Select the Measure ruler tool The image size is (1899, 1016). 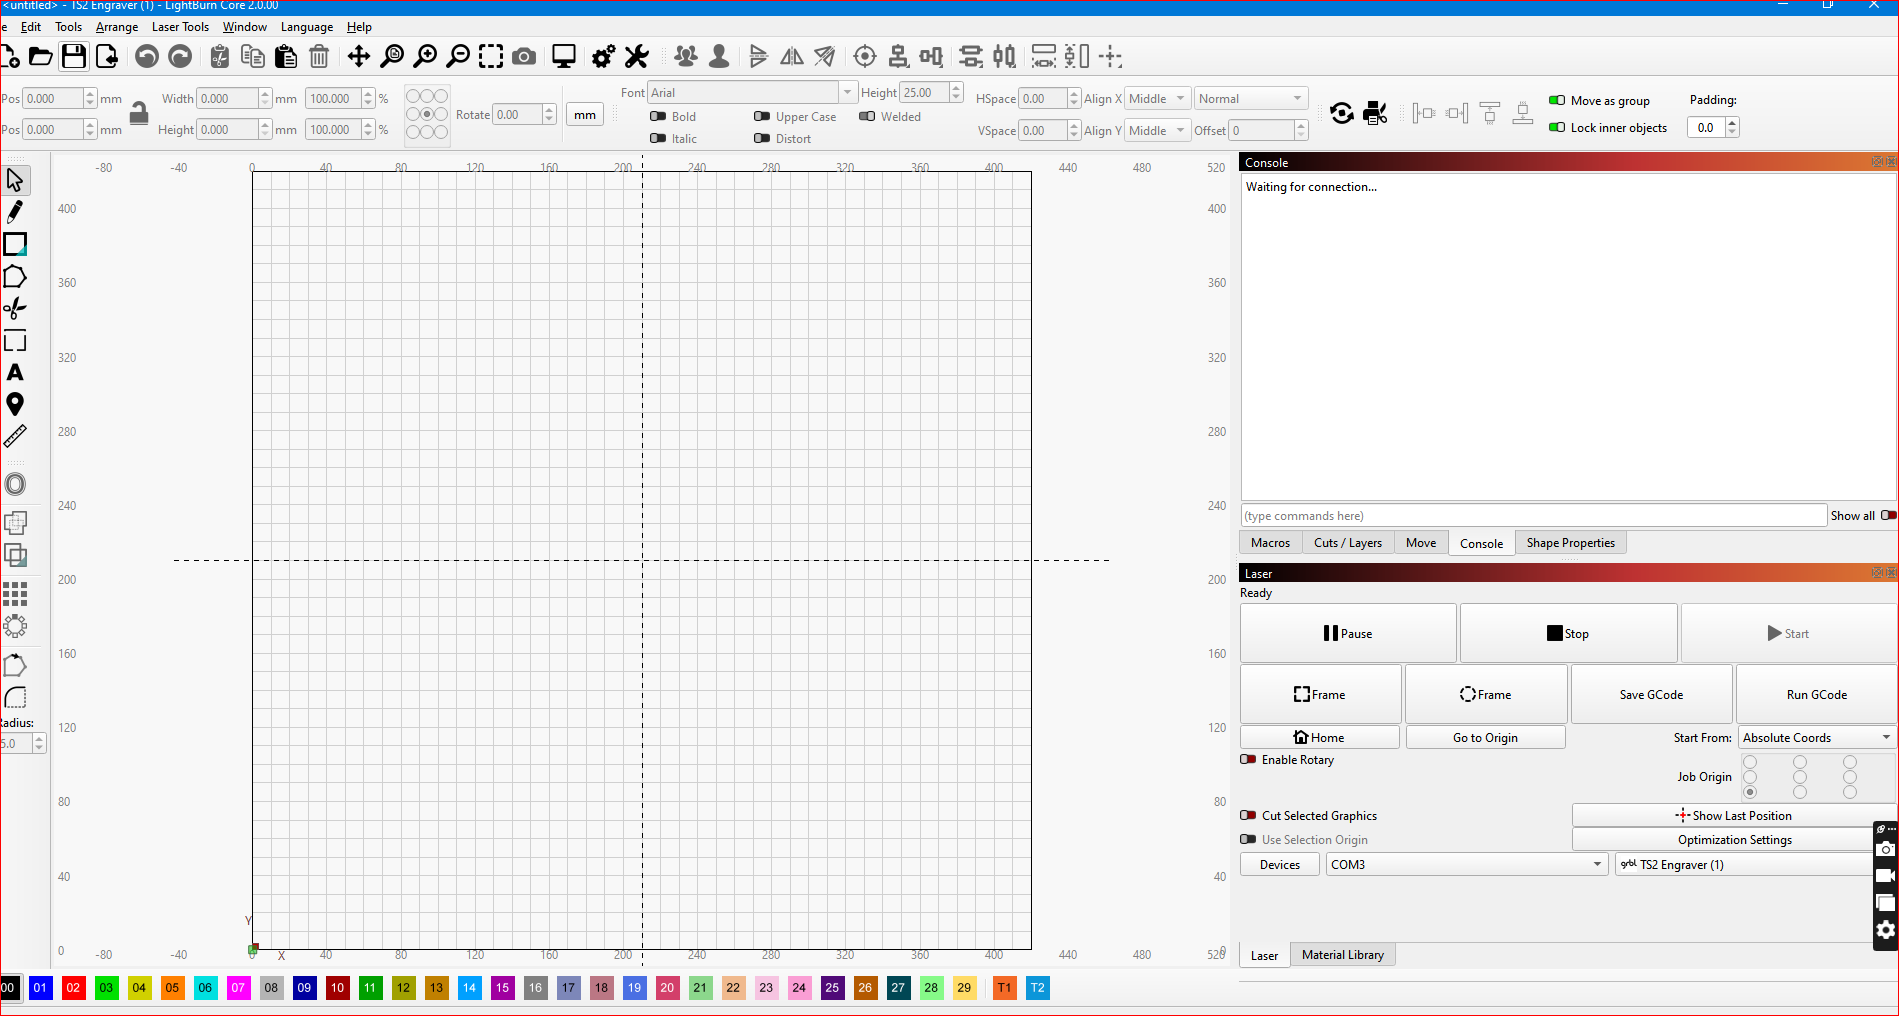pos(15,437)
